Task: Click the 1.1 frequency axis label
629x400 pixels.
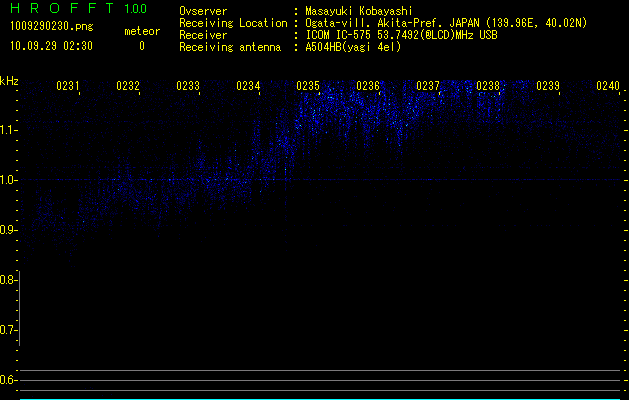Action: point(8,130)
